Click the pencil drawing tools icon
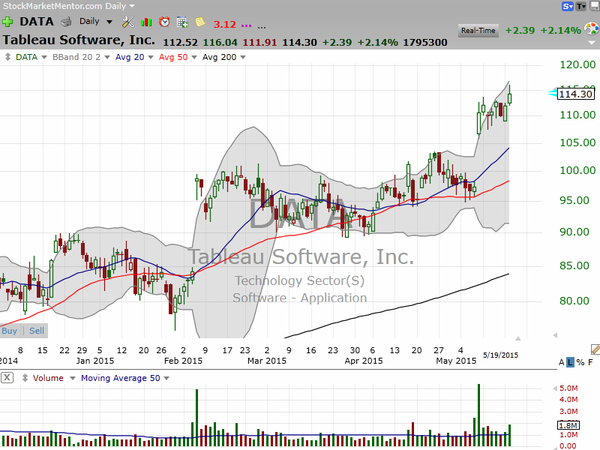The image size is (600, 450). click(595, 349)
